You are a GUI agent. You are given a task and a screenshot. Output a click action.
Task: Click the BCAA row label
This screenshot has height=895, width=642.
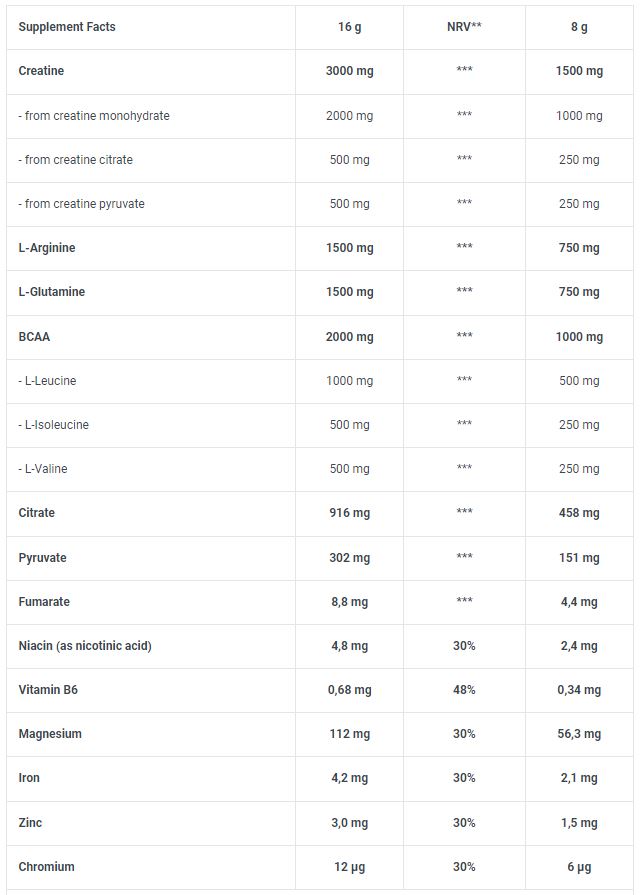pos(34,337)
